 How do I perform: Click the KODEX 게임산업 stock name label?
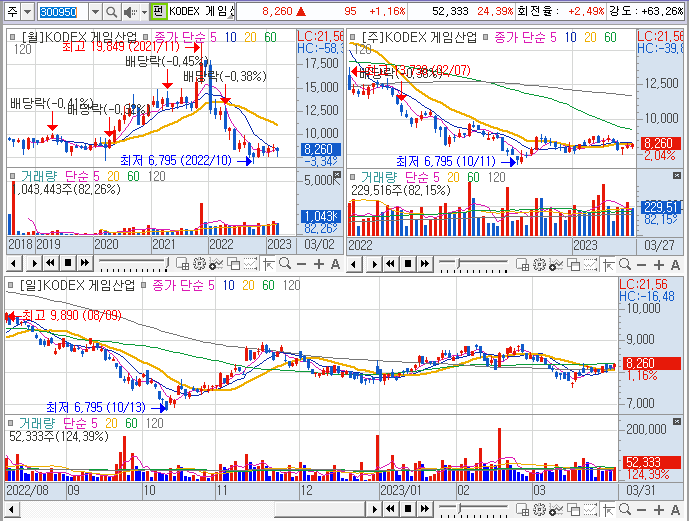pyautogui.click(x=201, y=11)
